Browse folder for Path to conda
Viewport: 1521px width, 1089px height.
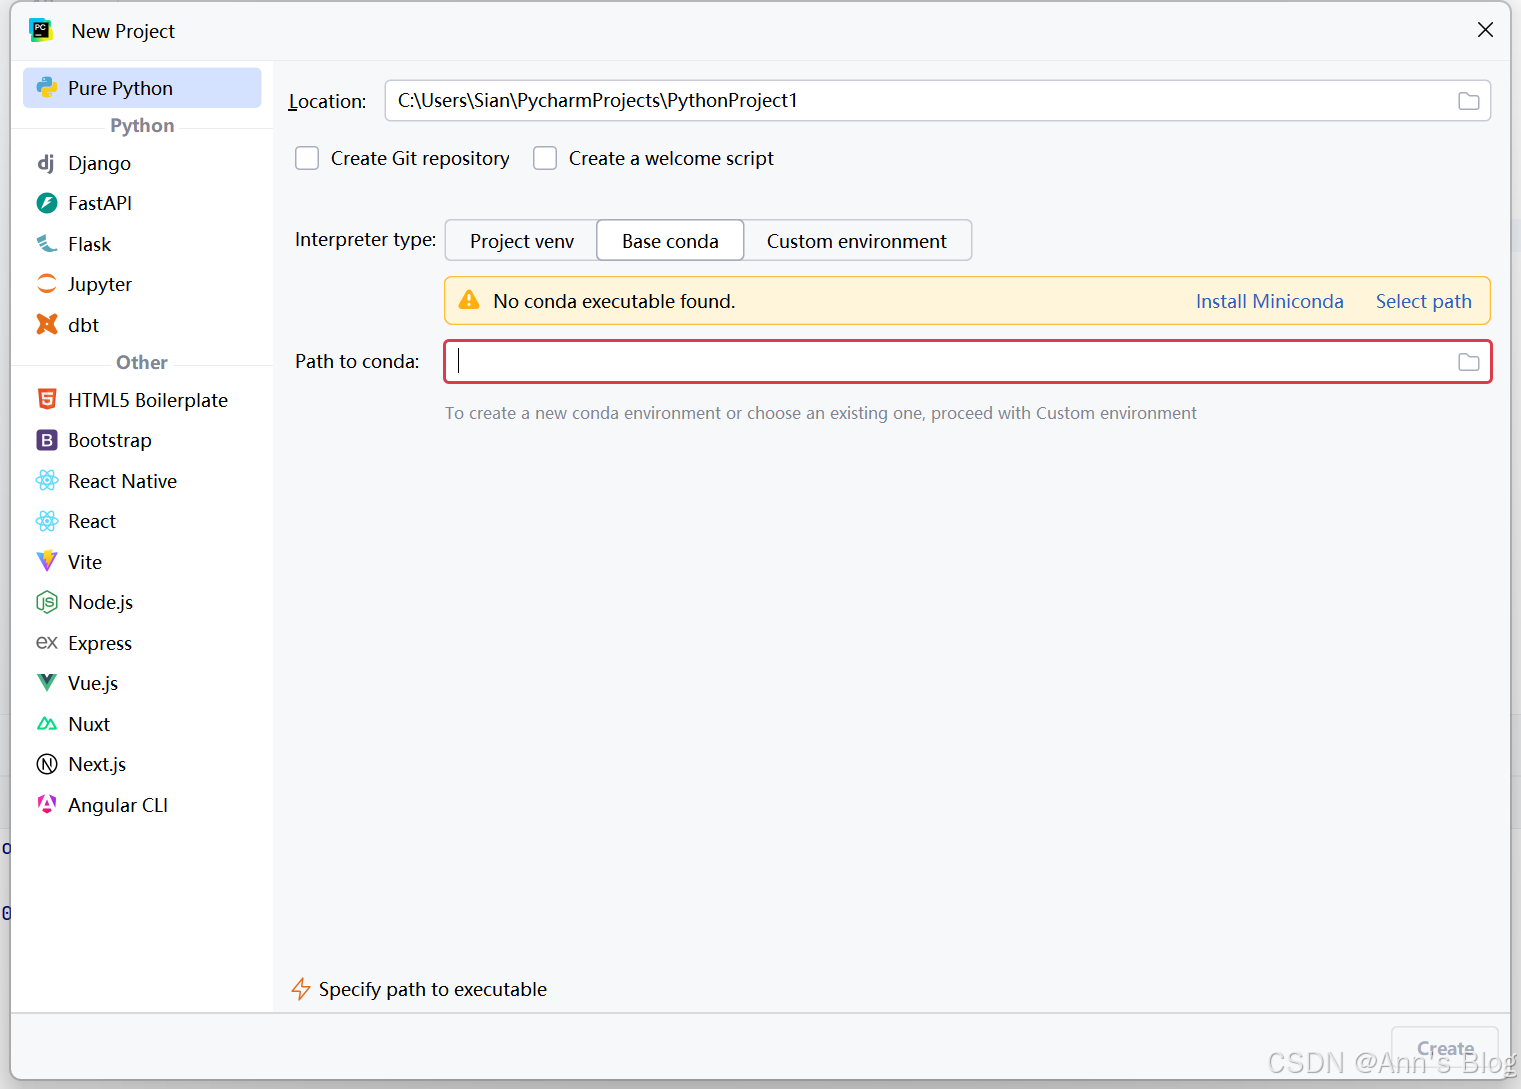[x=1468, y=362]
